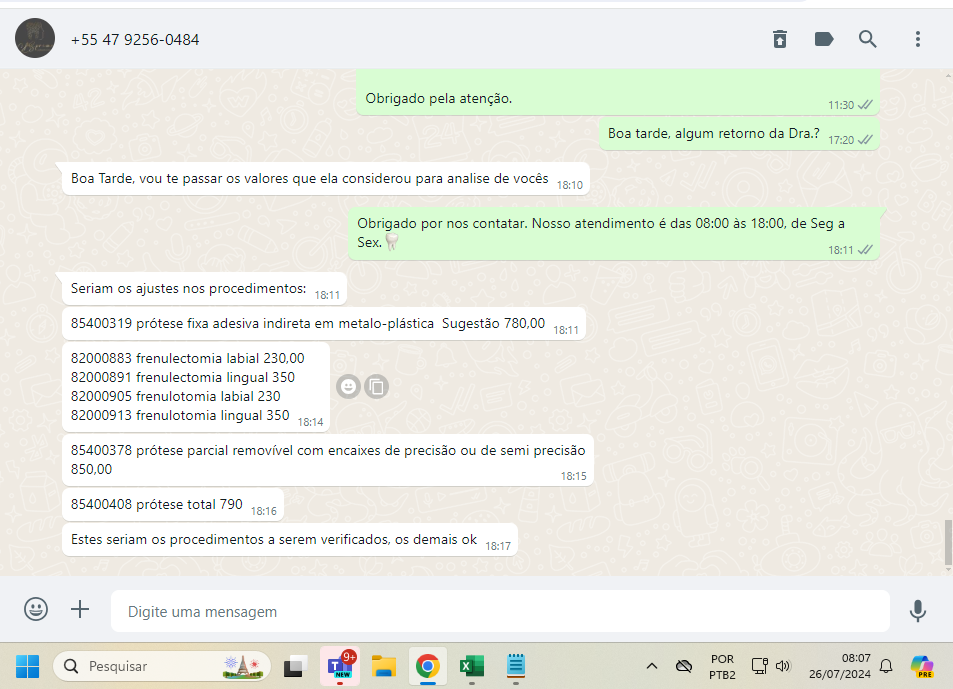The image size is (953, 689).
Task: Select message 85400378 prótese parcial removível
Action: [328, 460]
